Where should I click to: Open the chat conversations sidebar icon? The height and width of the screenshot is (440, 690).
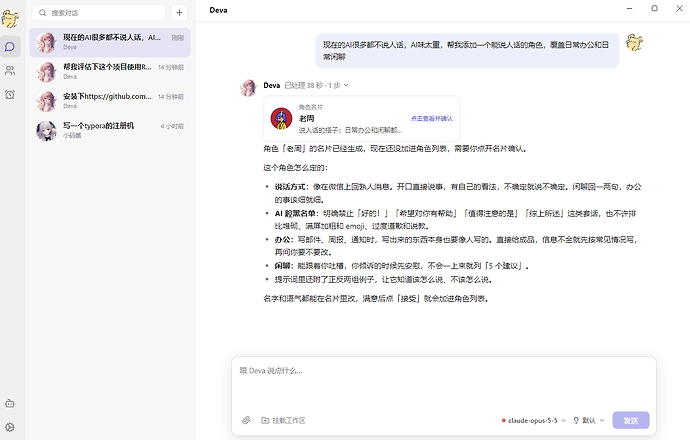click(x=10, y=47)
